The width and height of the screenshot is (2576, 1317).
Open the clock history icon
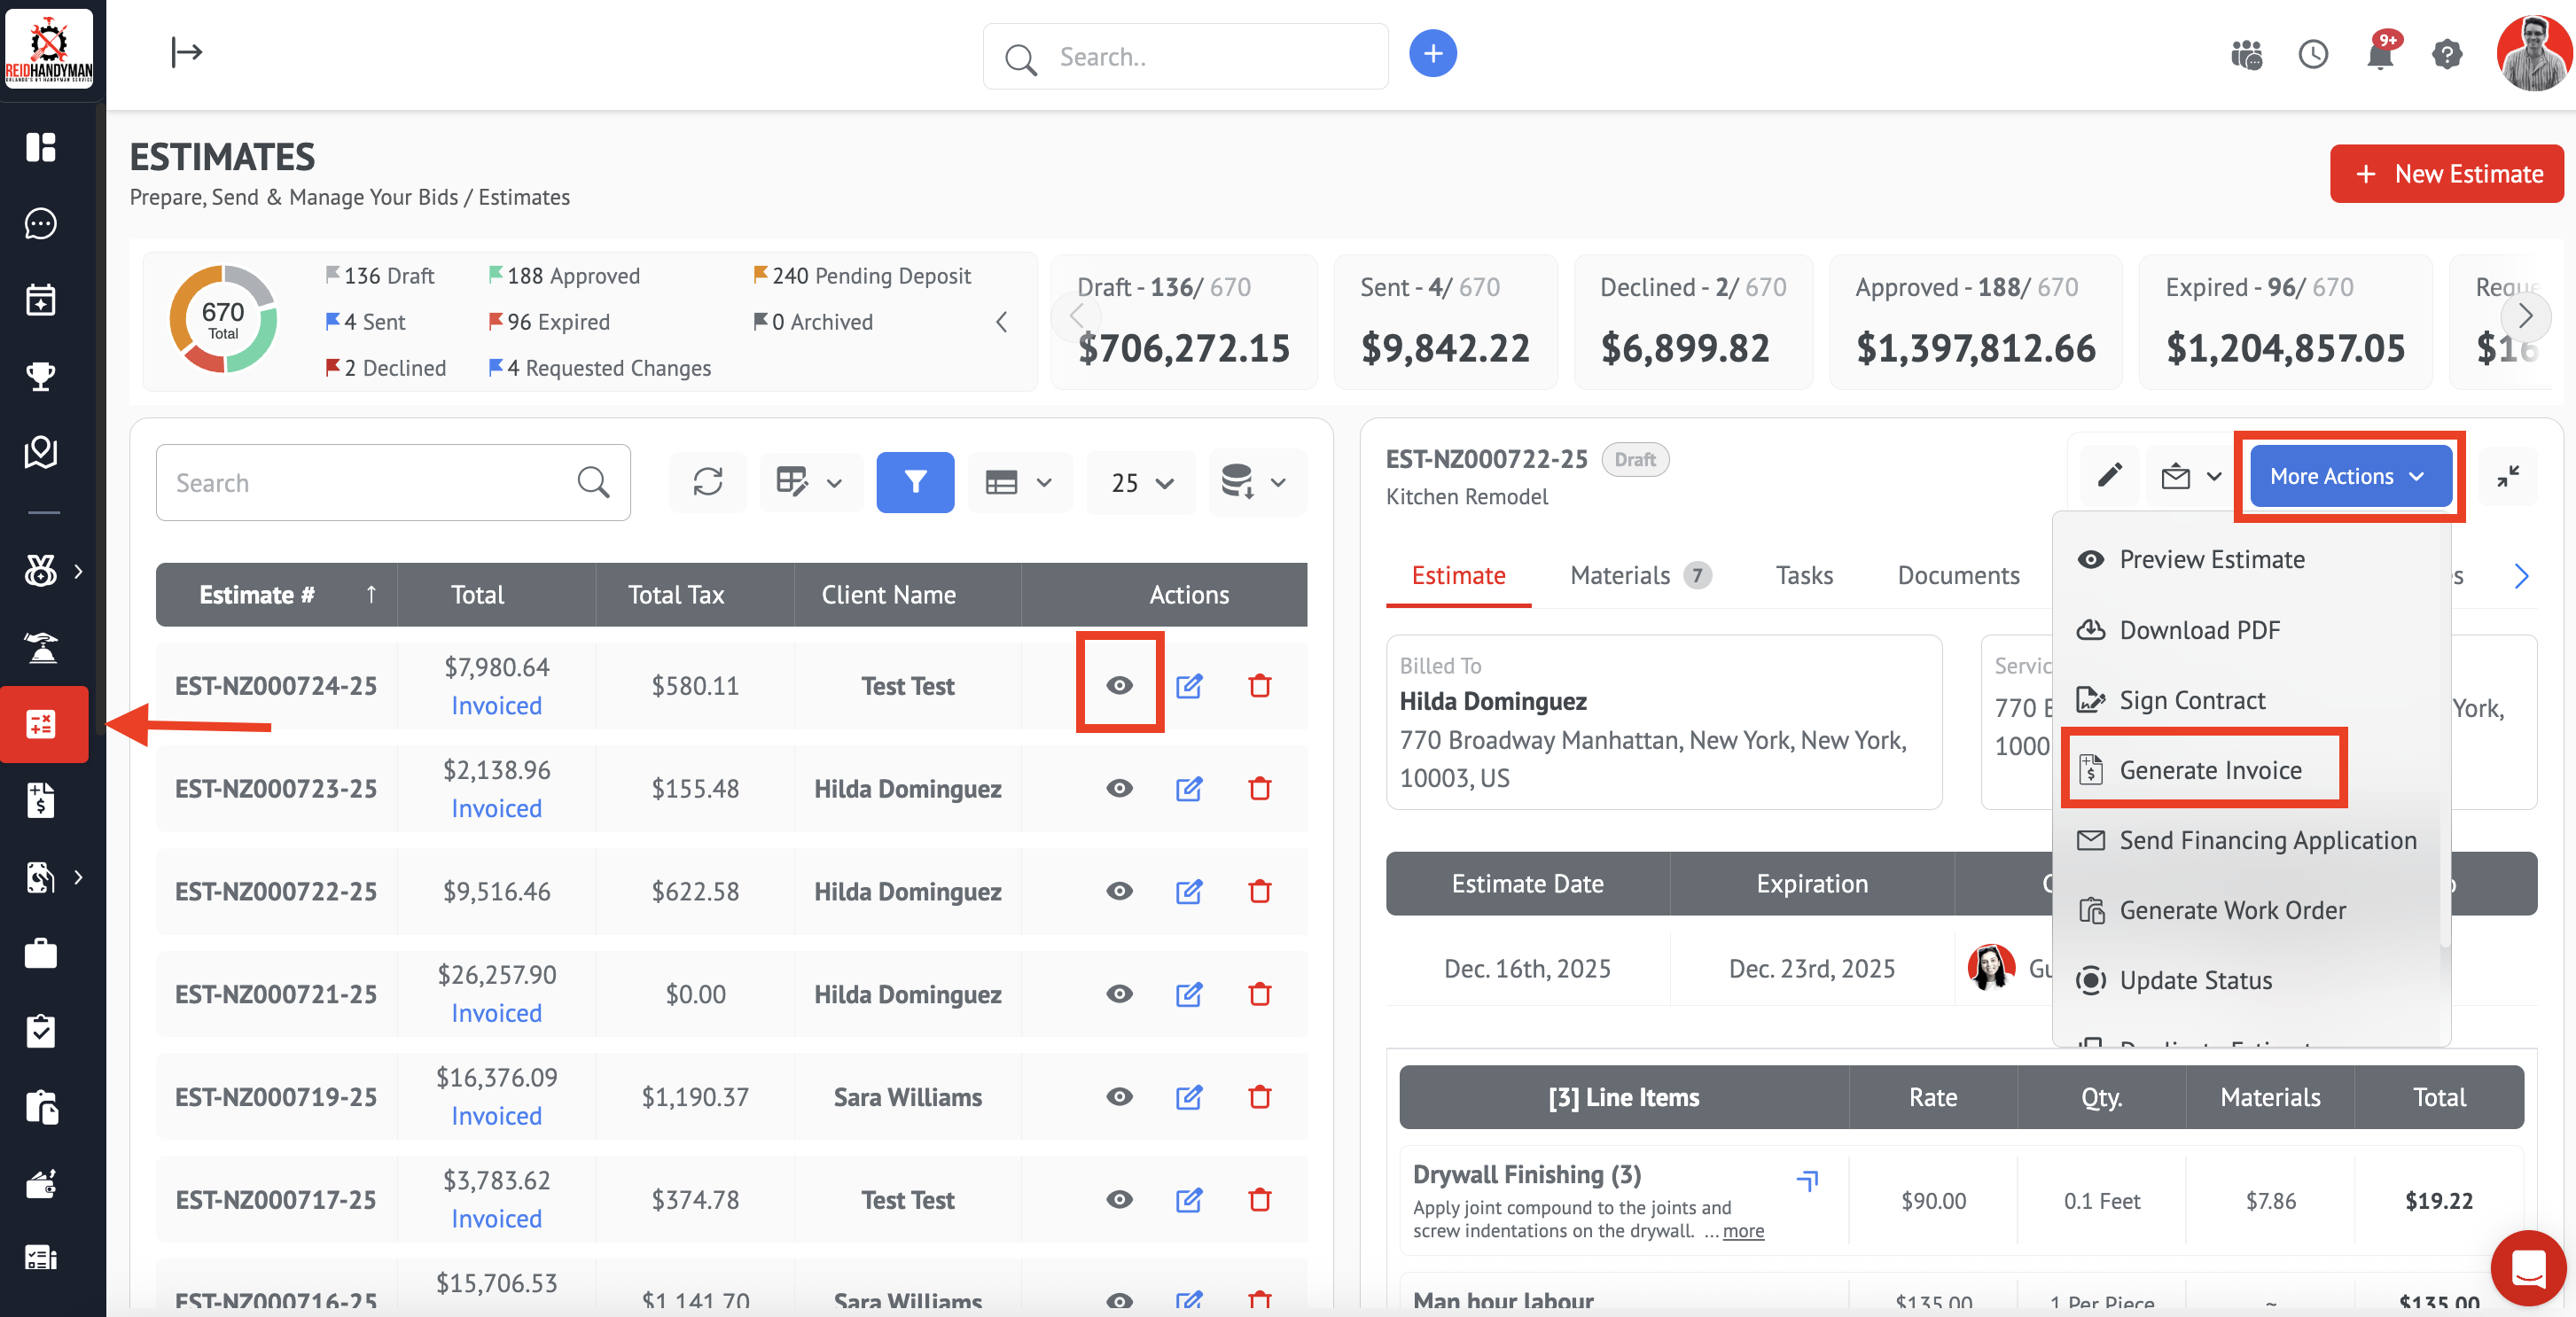point(2312,55)
